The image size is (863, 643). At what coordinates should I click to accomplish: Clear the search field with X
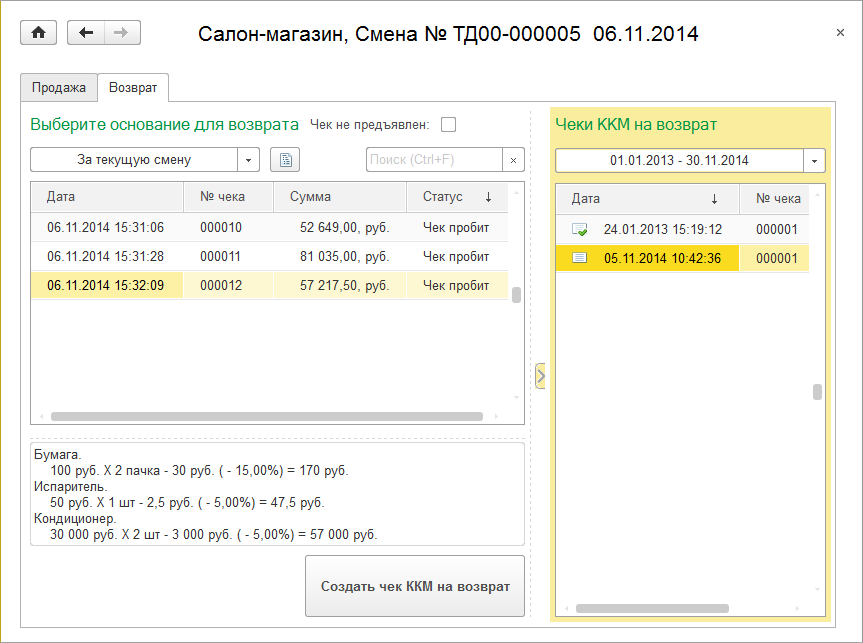coord(514,160)
